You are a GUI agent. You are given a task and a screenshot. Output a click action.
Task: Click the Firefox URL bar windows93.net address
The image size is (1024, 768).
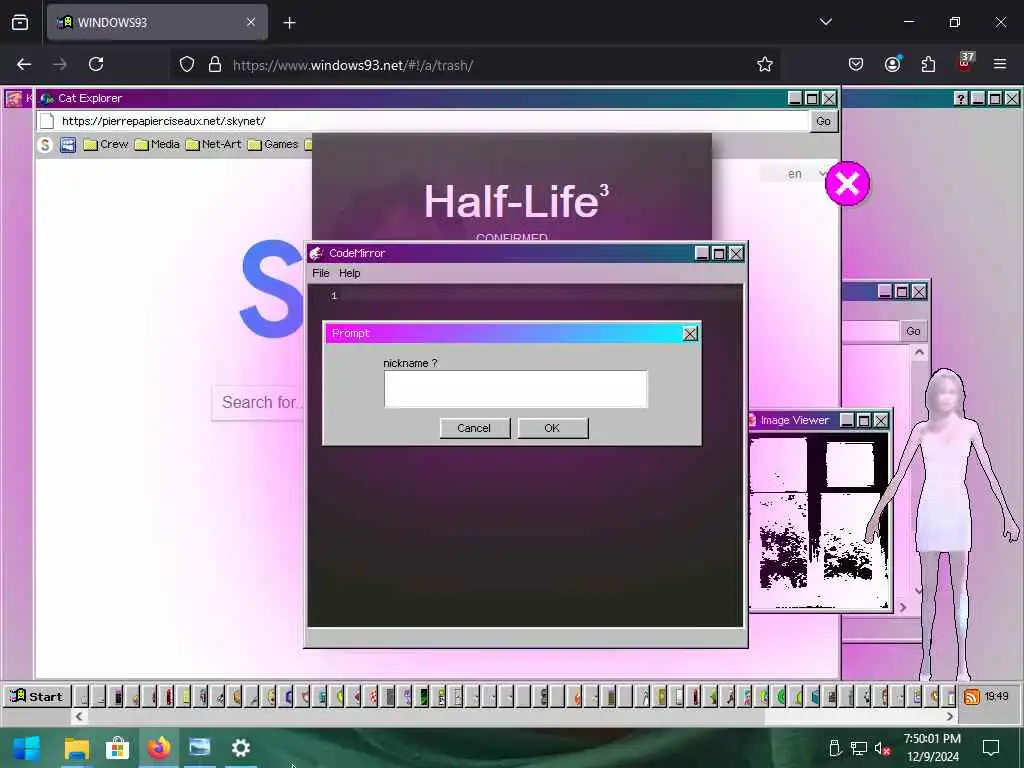353,65
